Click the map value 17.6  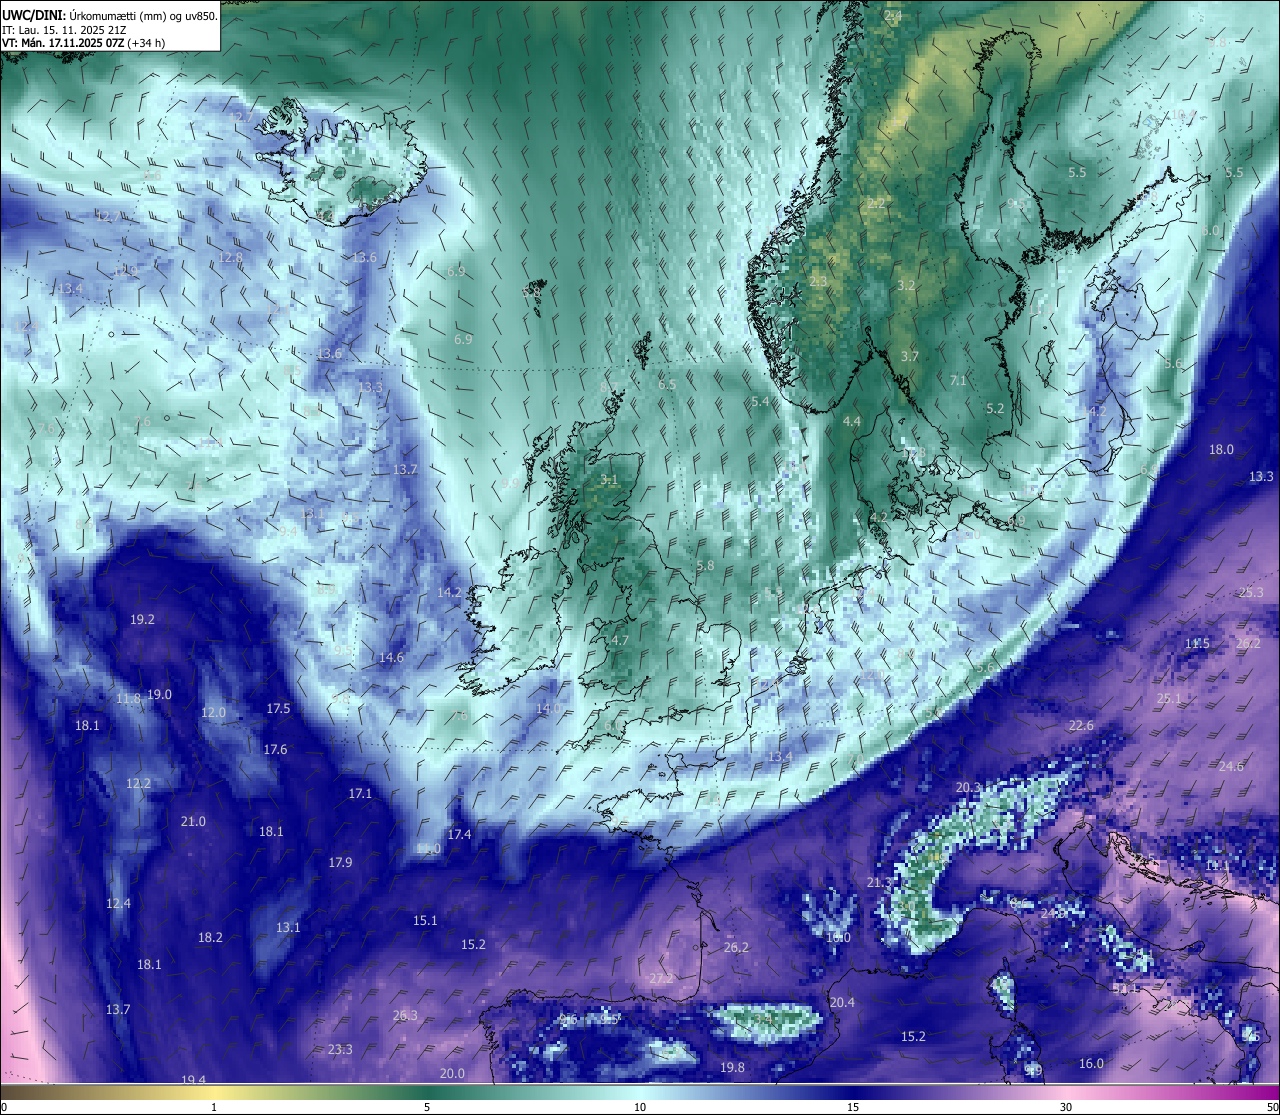coord(275,750)
